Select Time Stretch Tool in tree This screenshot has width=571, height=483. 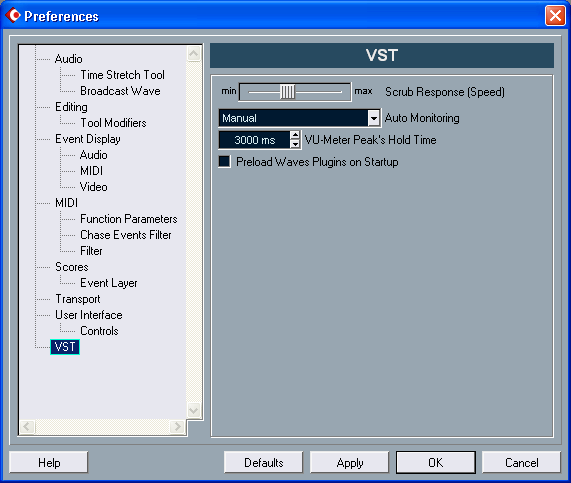click(x=122, y=75)
